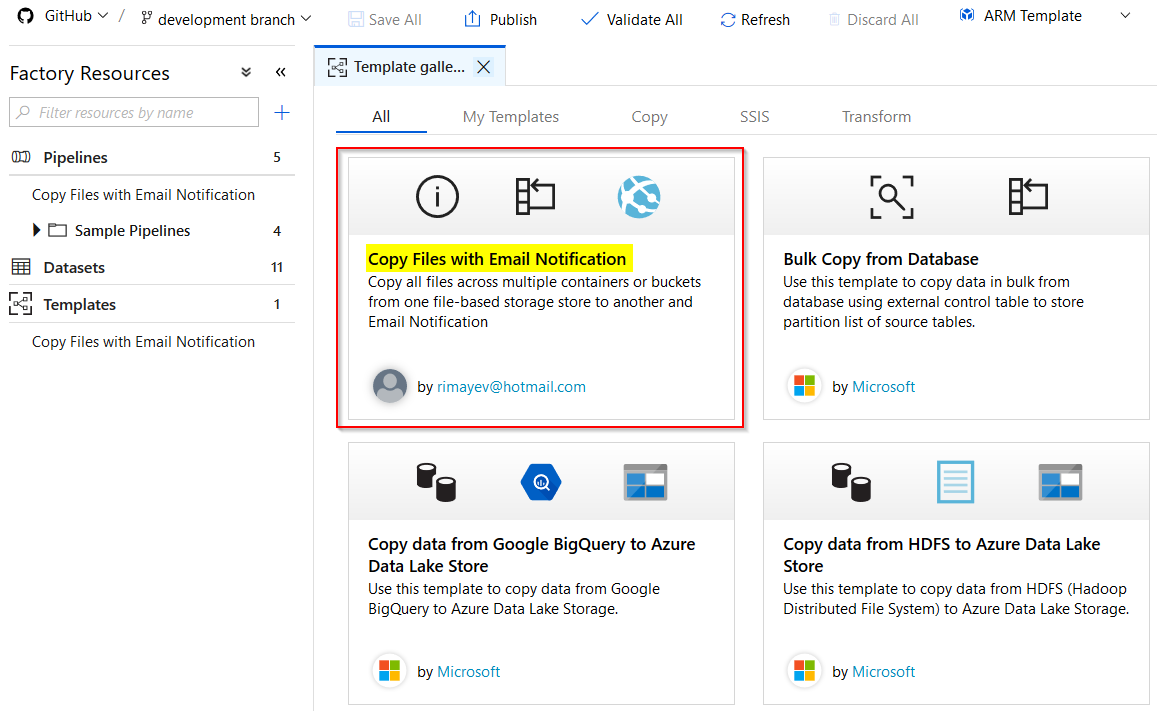Click the Templates section icon
This screenshot has width=1157, height=711.
[21, 304]
